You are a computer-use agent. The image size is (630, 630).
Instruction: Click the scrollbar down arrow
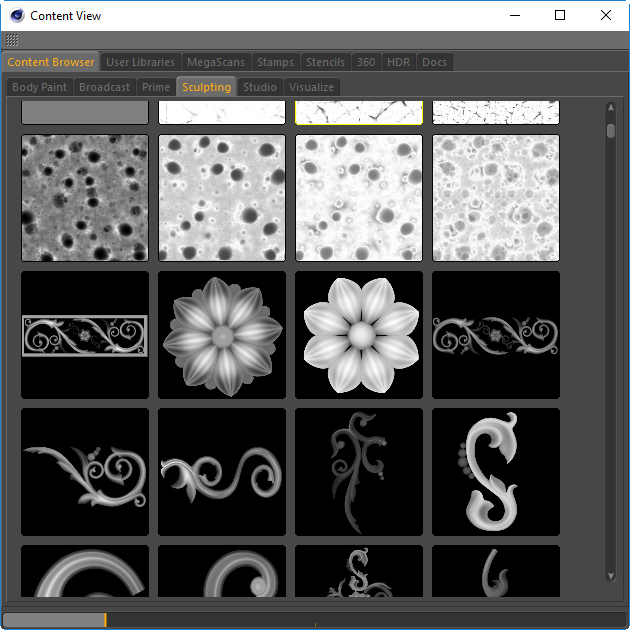point(611,576)
